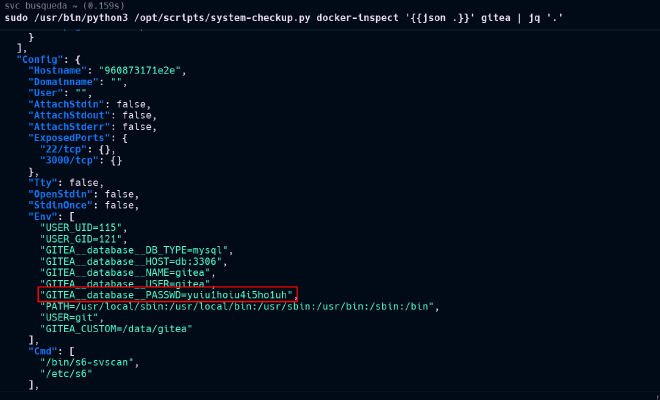This screenshot has width=660, height=400.
Task: Click the "OpenStdin" false line
Action: [x=83, y=194]
